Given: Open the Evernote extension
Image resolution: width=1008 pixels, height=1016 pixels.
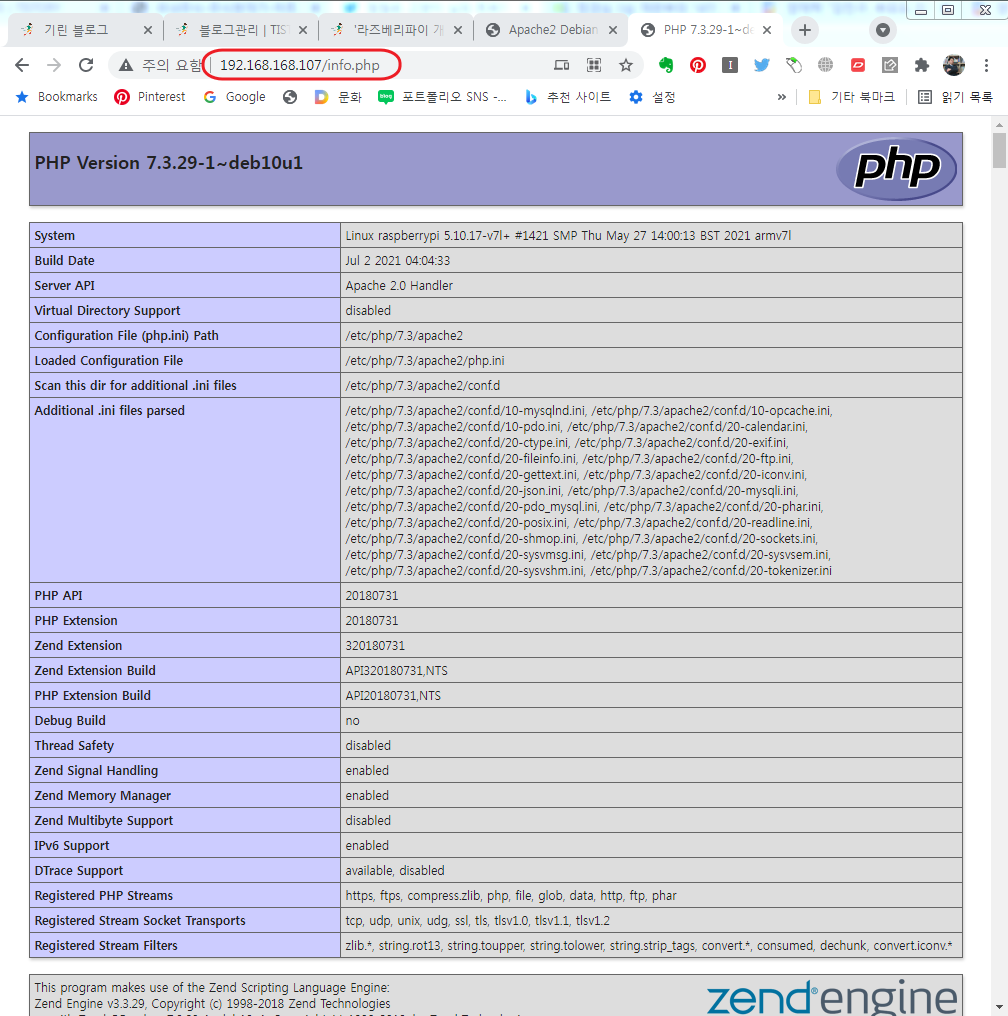Looking at the screenshot, I should (666, 65).
